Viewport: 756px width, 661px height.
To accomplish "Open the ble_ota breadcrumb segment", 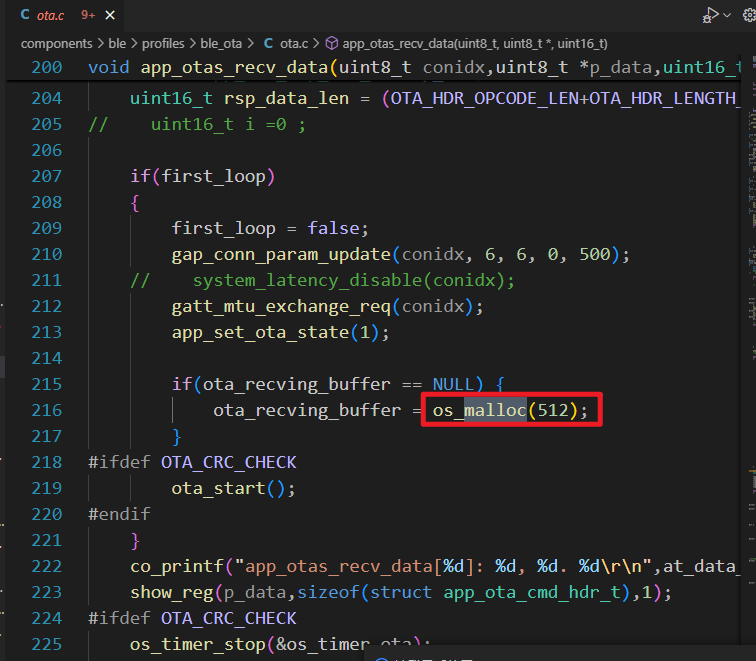I will tap(222, 44).
